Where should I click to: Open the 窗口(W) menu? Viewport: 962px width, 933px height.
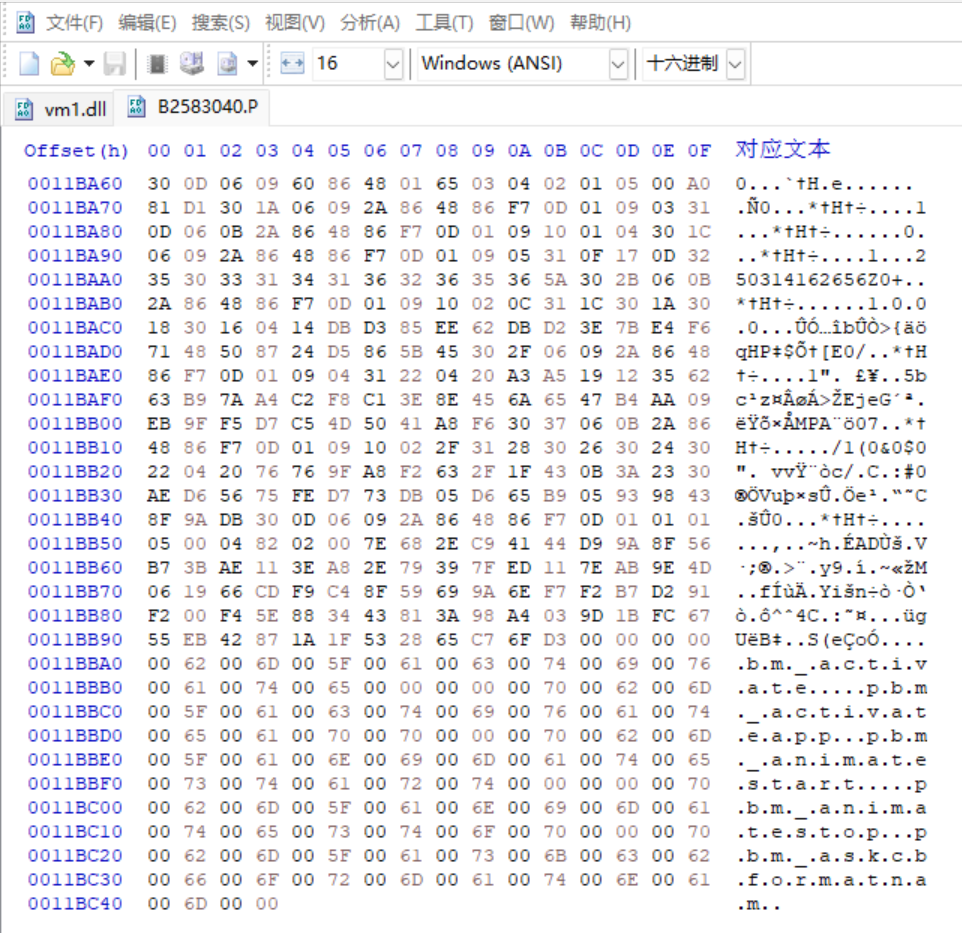pyautogui.click(x=521, y=23)
